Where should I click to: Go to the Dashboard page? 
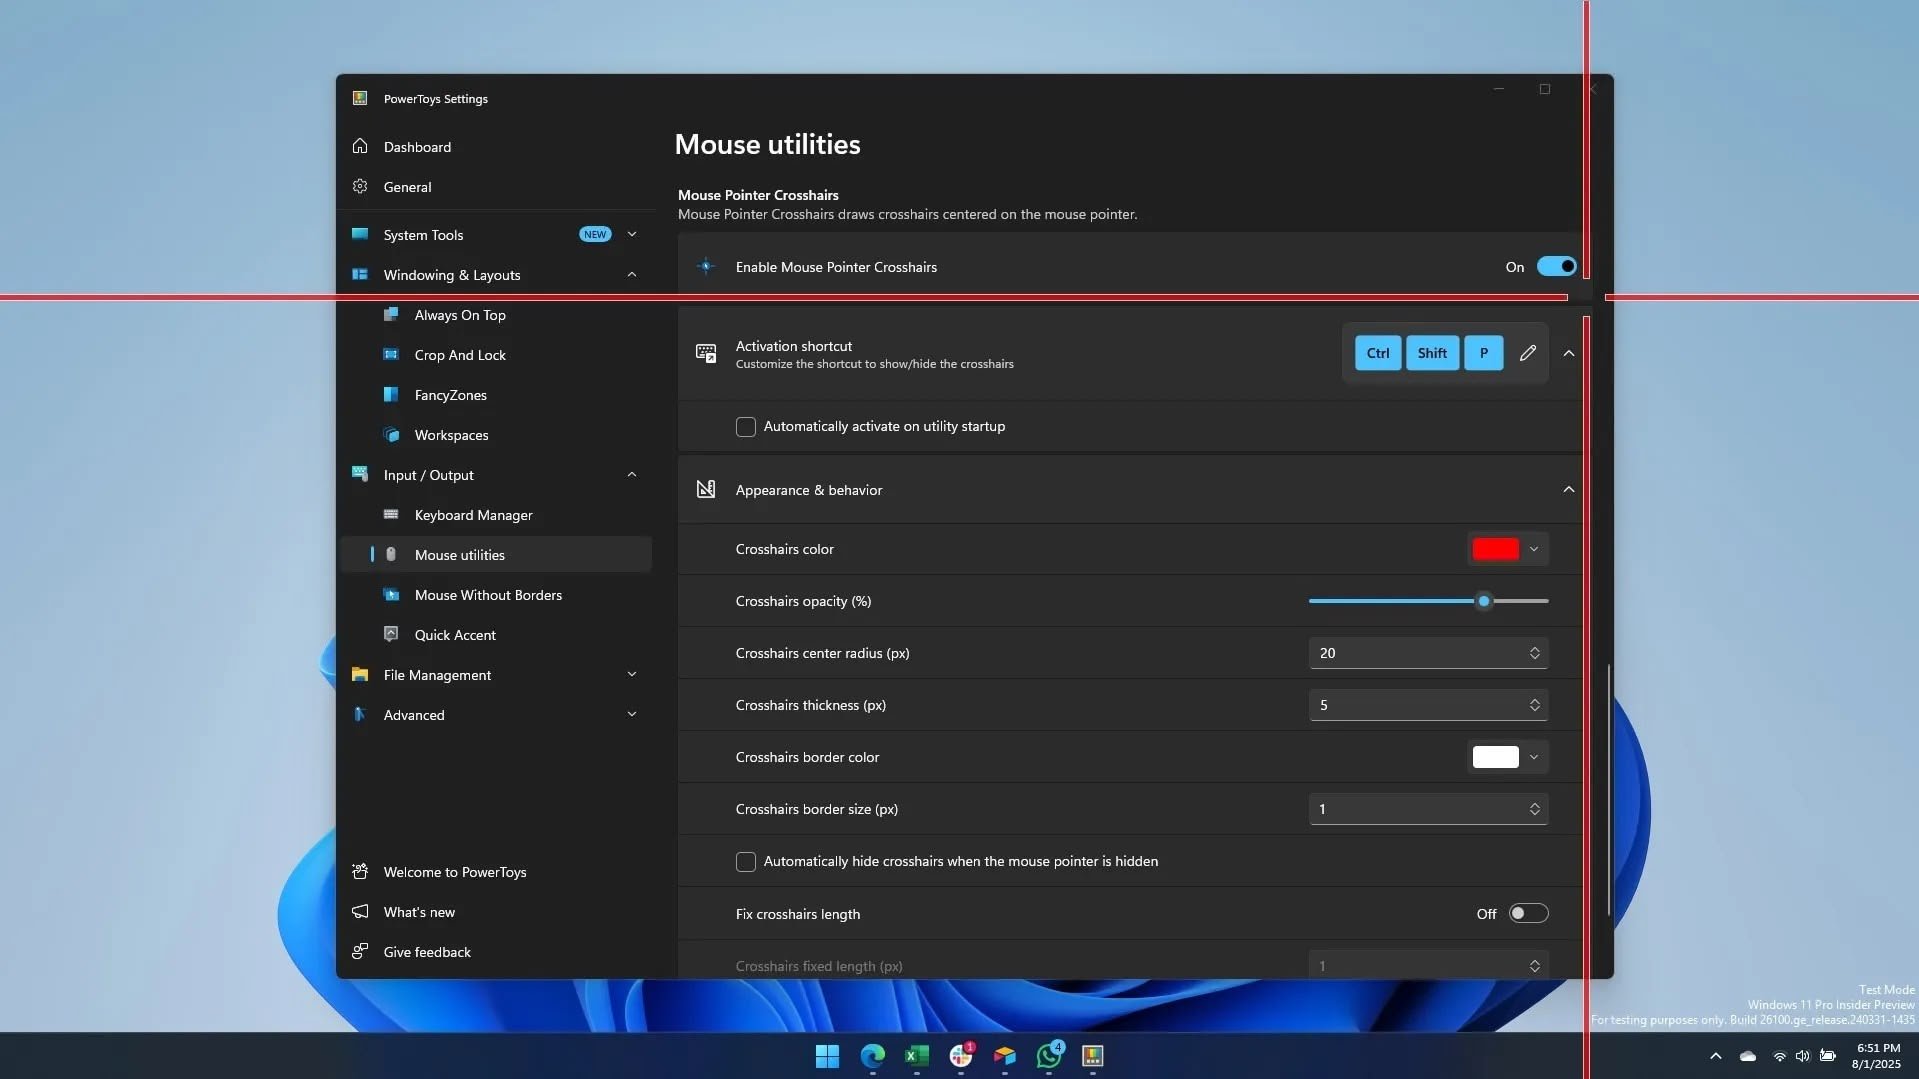(x=417, y=147)
